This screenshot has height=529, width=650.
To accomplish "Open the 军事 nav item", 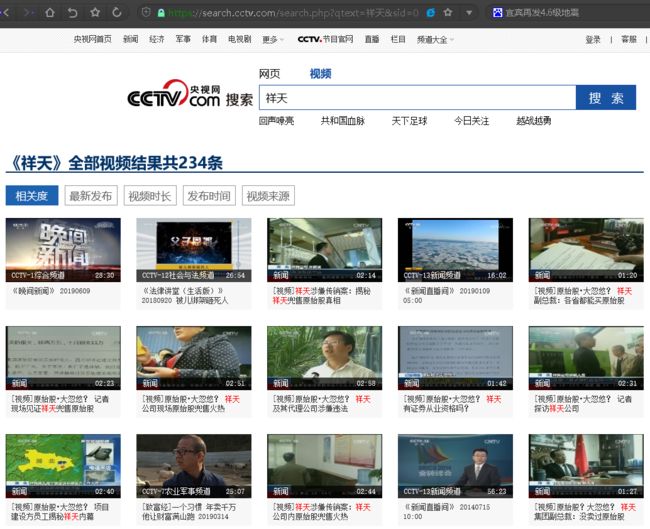I will click(x=183, y=39).
